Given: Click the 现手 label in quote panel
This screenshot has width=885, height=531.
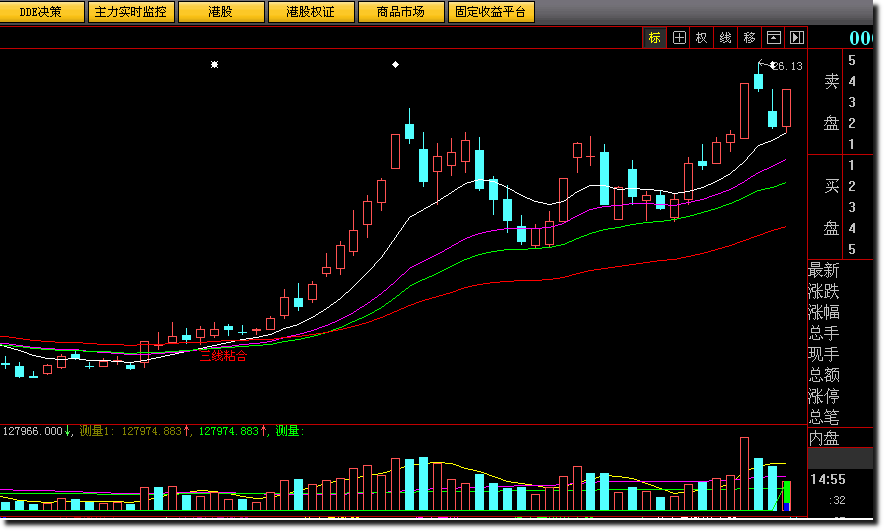Looking at the screenshot, I should (824, 354).
